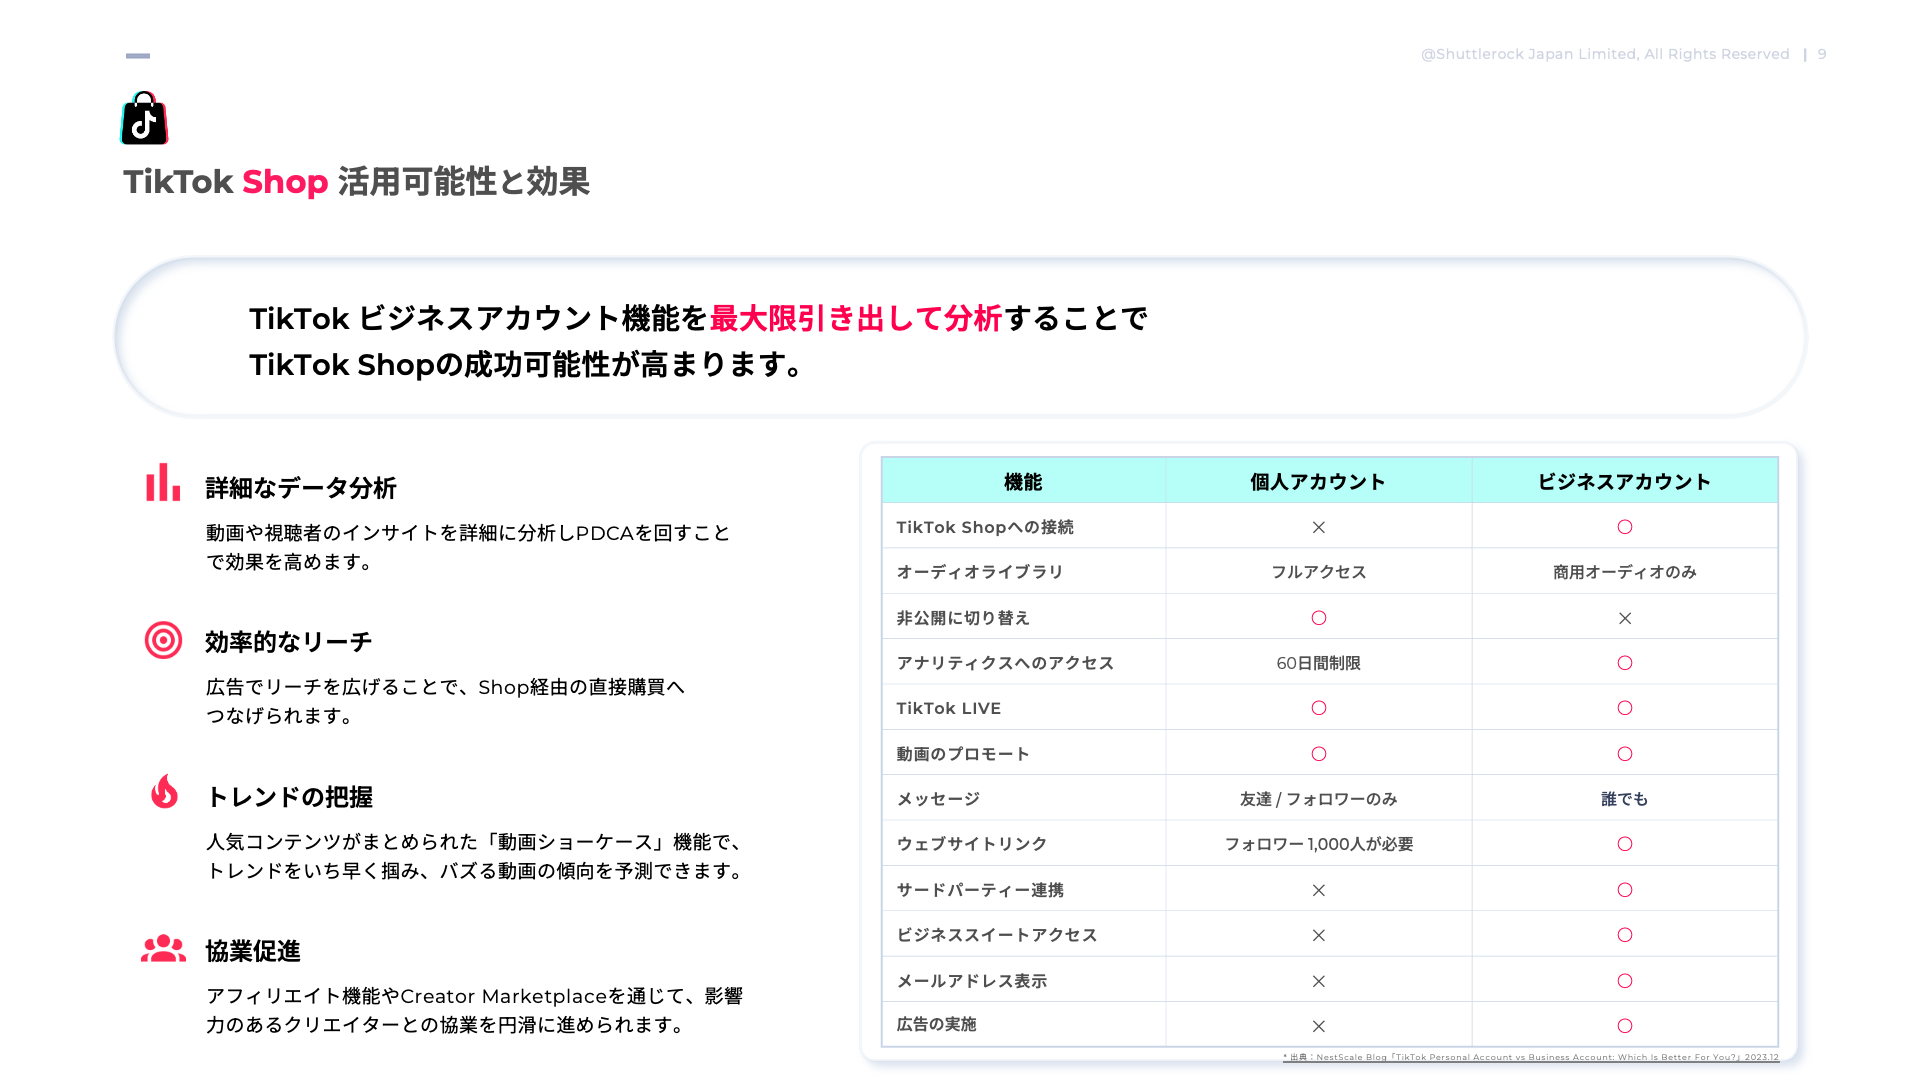The width and height of the screenshot is (1920, 1080).
Task: Select the TikTok Shopへの接続 row label
Action: [985, 527]
